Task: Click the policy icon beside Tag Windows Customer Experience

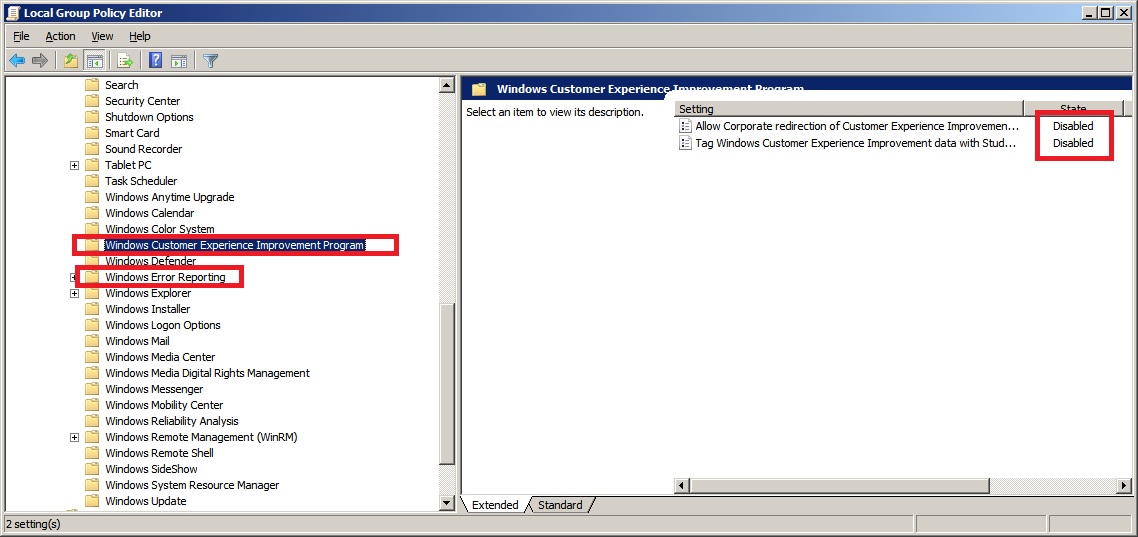Action: point(685,143)
